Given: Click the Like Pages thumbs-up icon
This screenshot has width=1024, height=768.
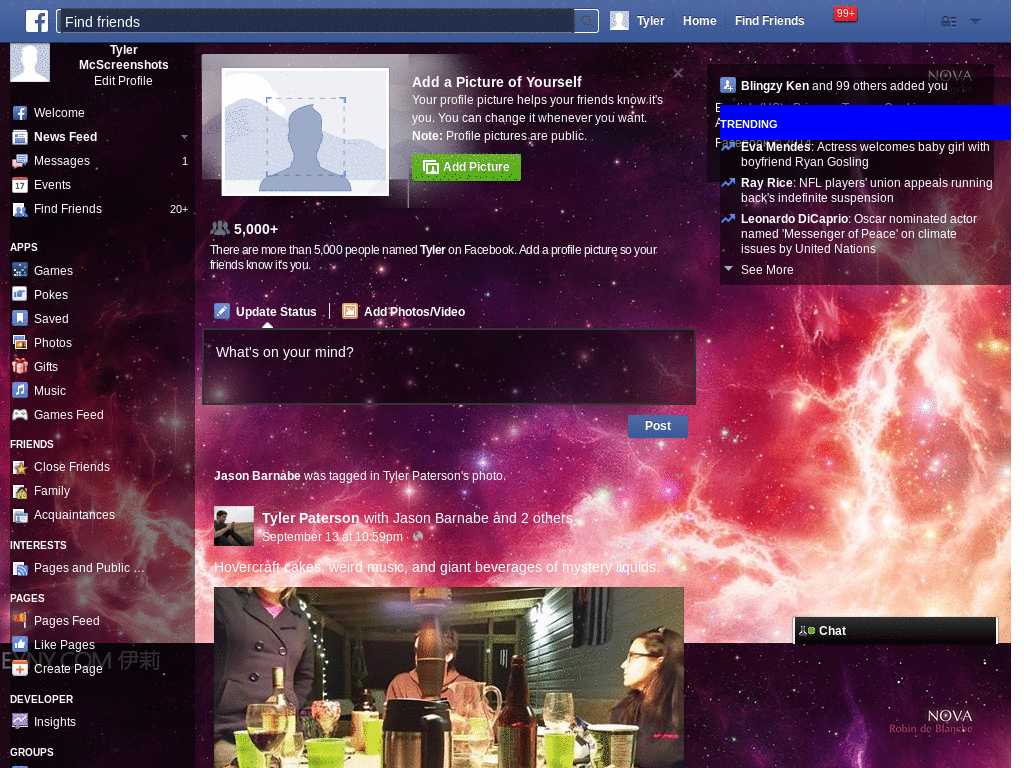Looking at the screenshot, I should point(20,645).
